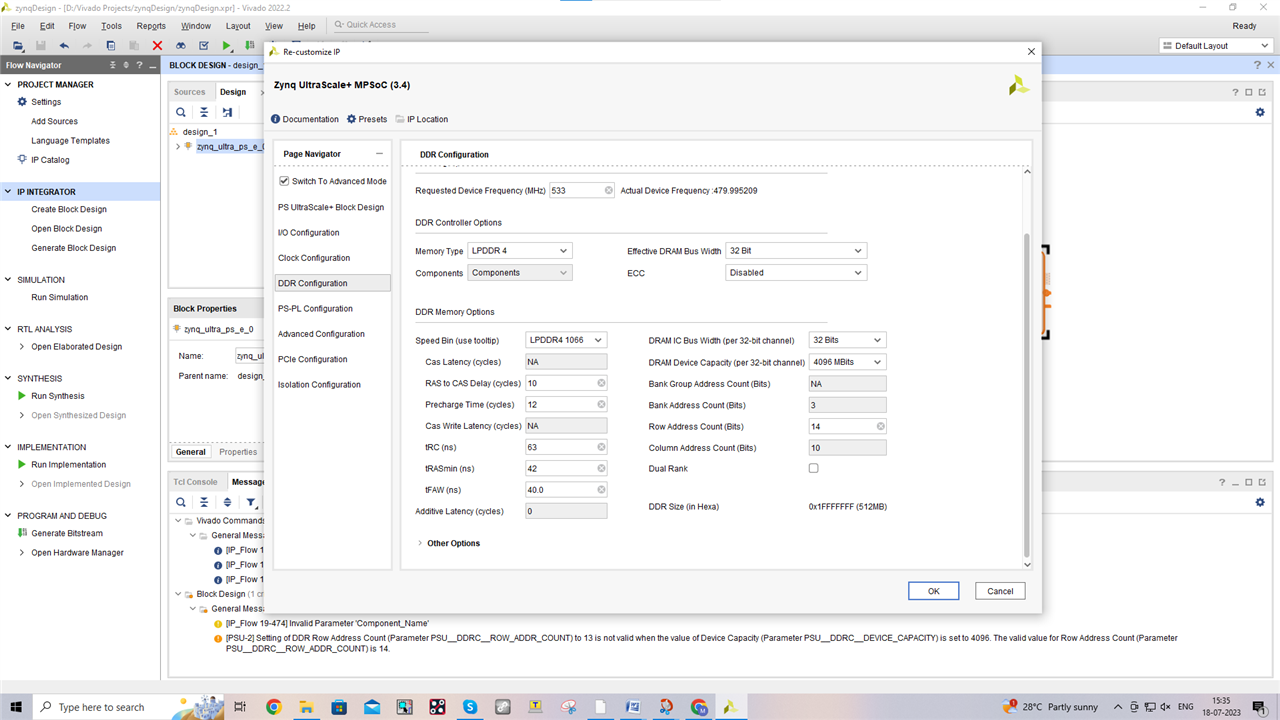1280x720 pixels.
Task: Click the collapse all icon in Design panel
Action: [x=204, y=112]
